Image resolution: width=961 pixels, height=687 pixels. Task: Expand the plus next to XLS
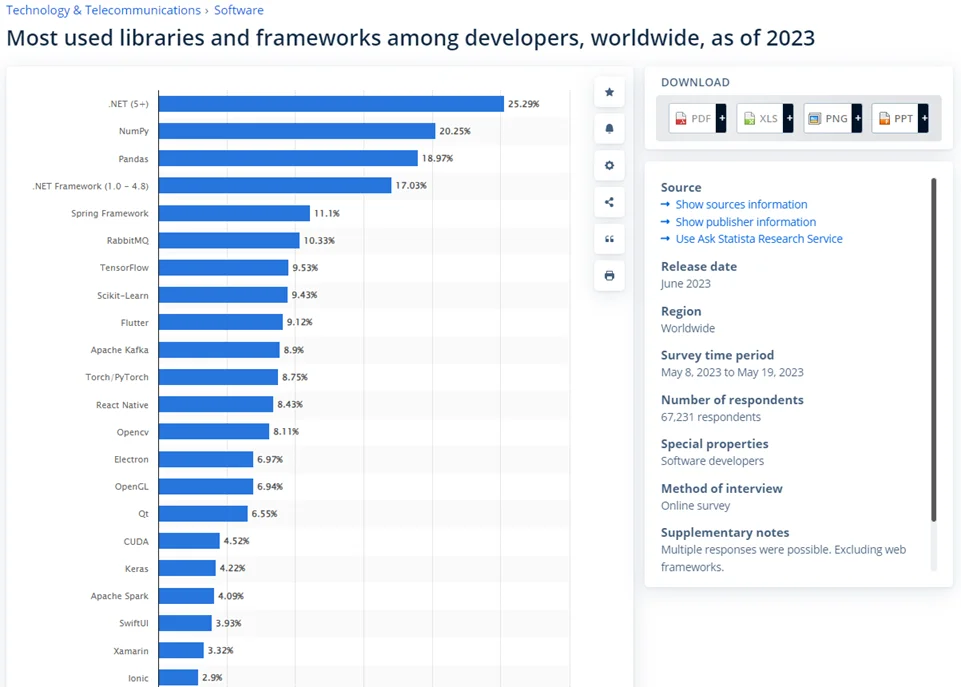789,118
